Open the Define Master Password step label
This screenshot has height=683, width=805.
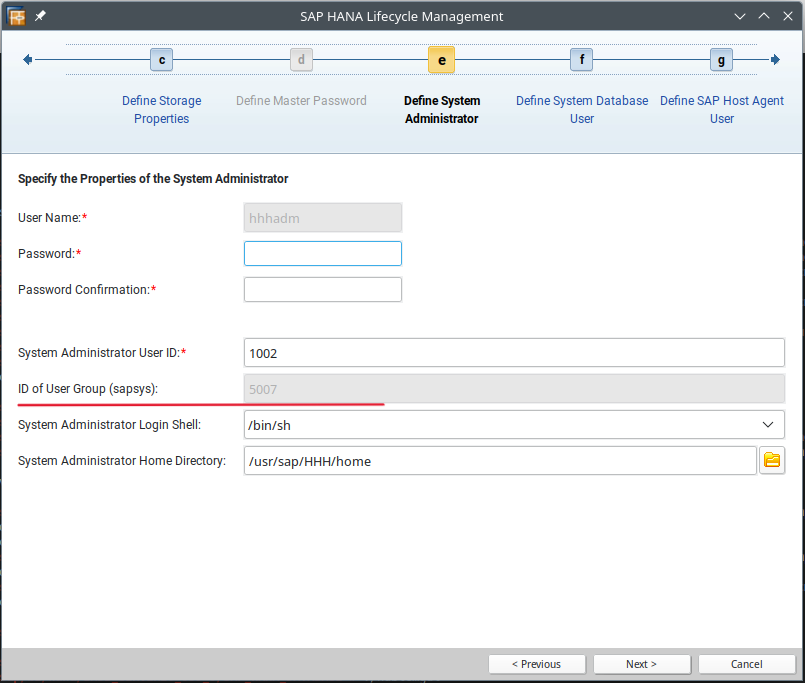pyautogui.click(x=301, y=101)
